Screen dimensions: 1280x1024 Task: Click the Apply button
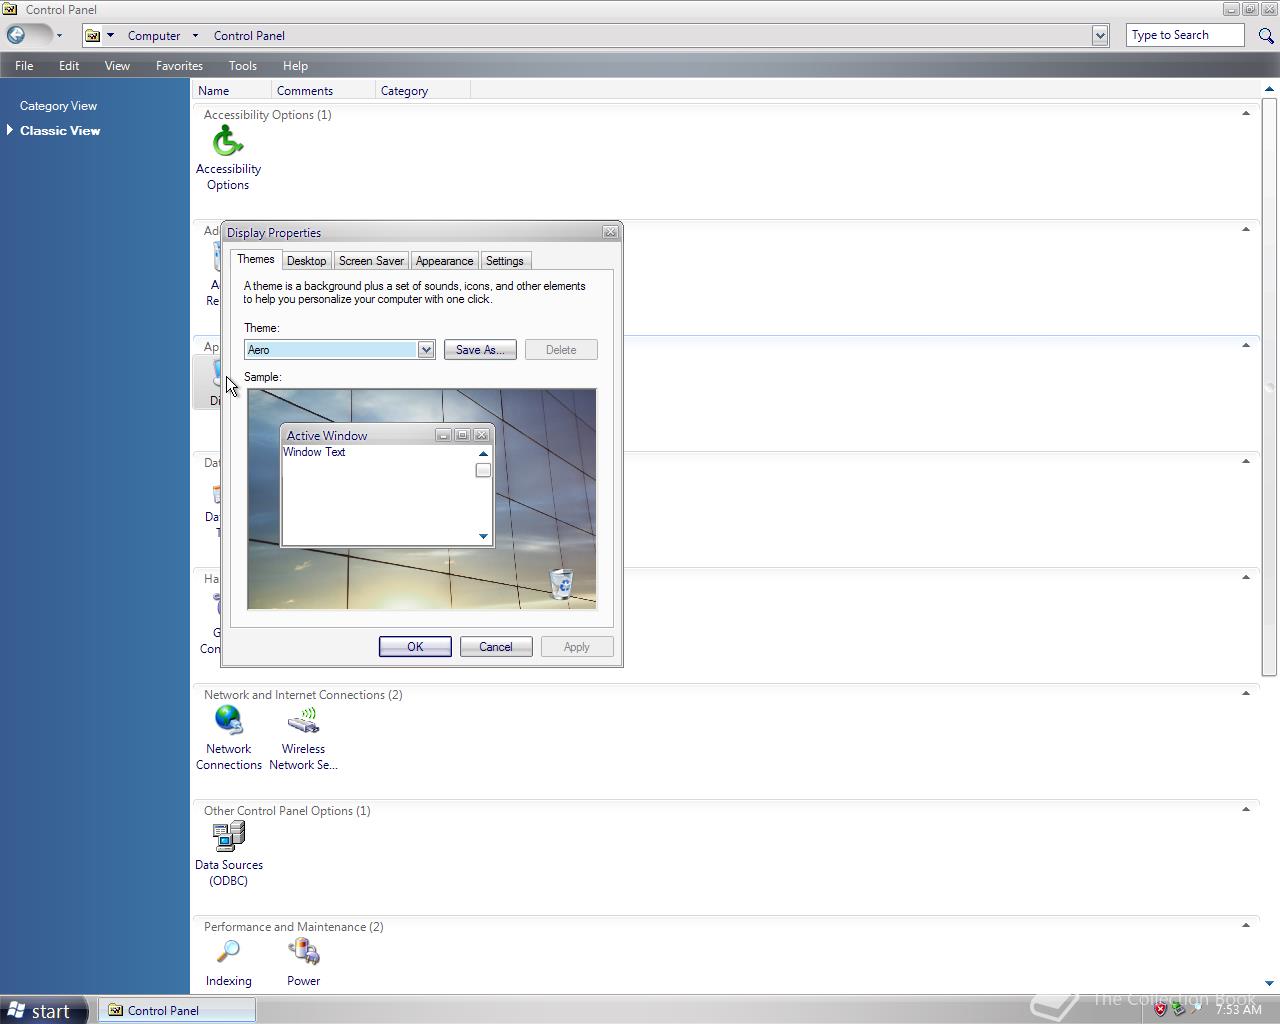[577, 647]
